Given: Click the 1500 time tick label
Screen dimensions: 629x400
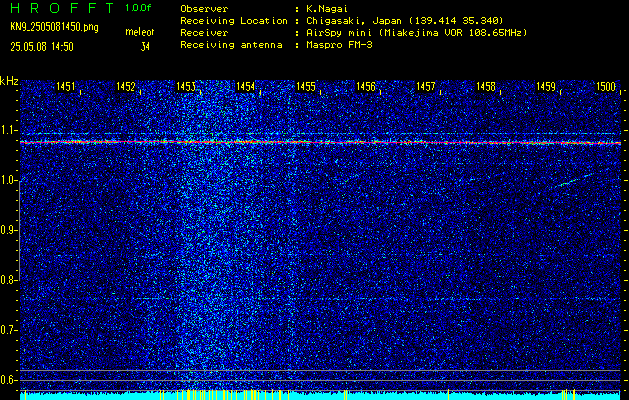Looking at the screenshot, I should pos(606,86).
